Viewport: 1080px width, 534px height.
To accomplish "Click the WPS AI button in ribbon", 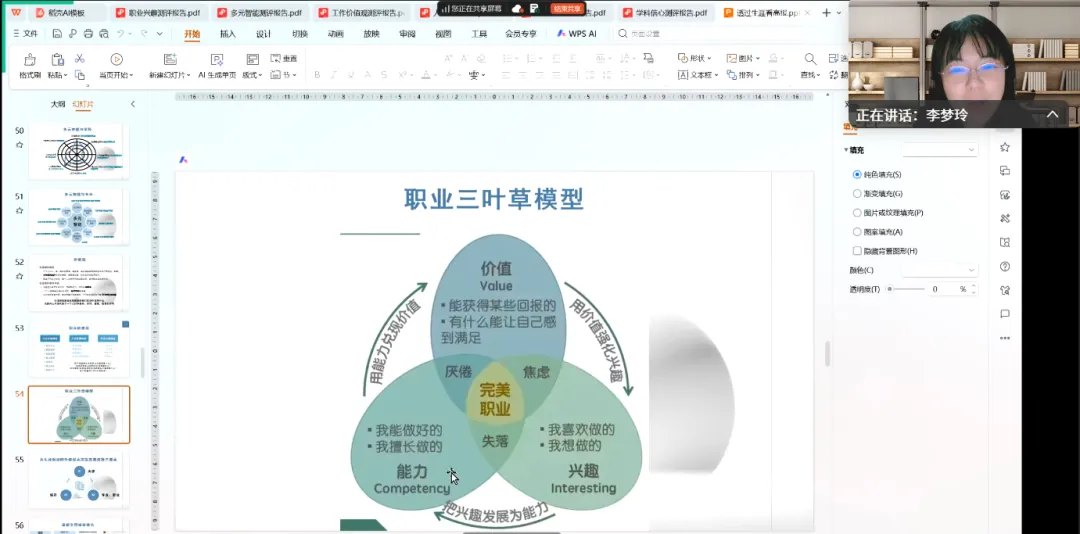I will pos(577,34).
